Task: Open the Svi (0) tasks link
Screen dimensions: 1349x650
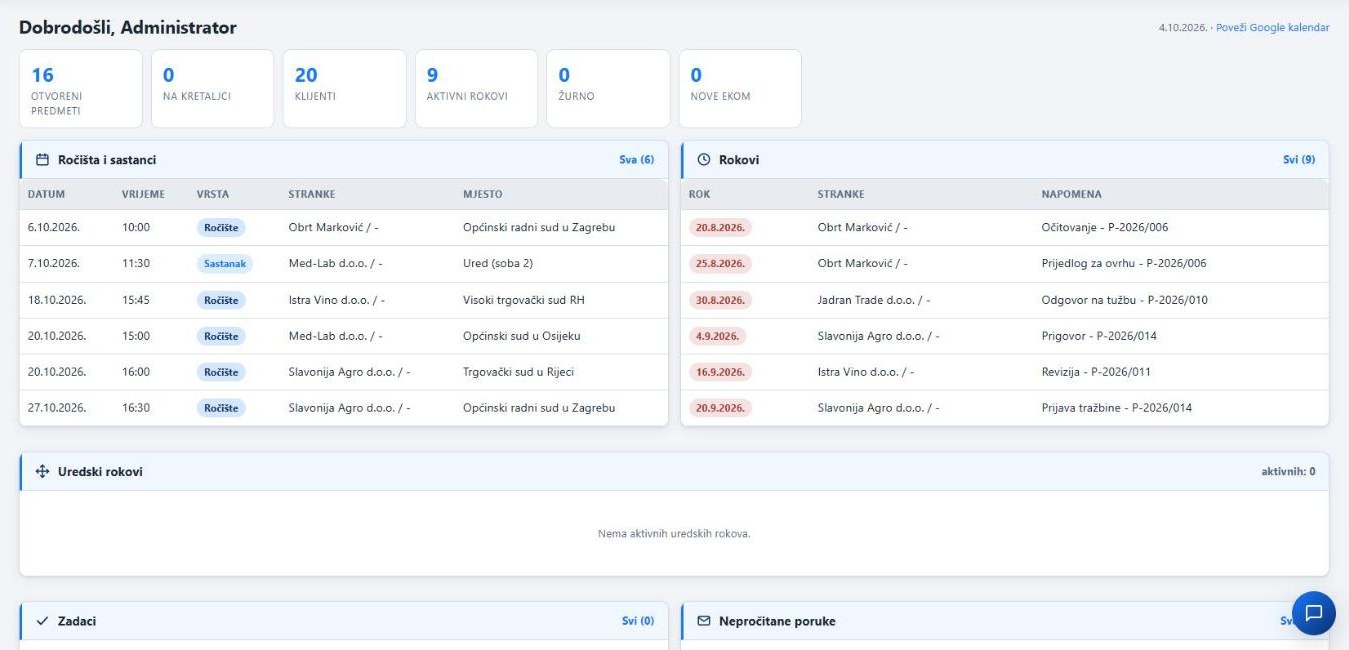Action: click(638, 621)
